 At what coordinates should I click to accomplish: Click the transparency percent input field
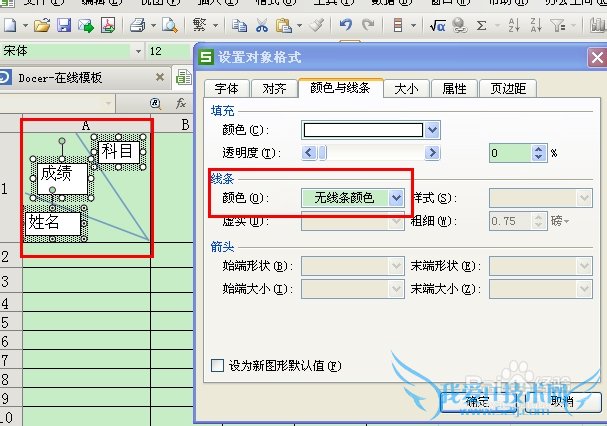coord(510,153)
